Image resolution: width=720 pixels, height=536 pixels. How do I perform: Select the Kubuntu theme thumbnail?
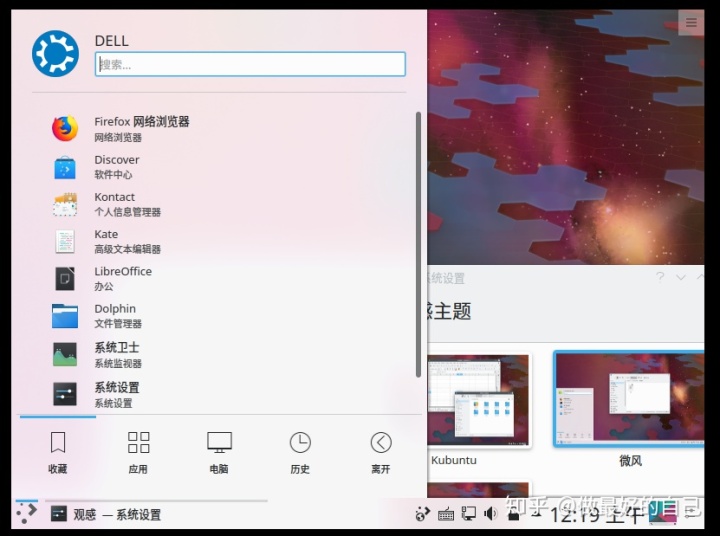point(479,400)
